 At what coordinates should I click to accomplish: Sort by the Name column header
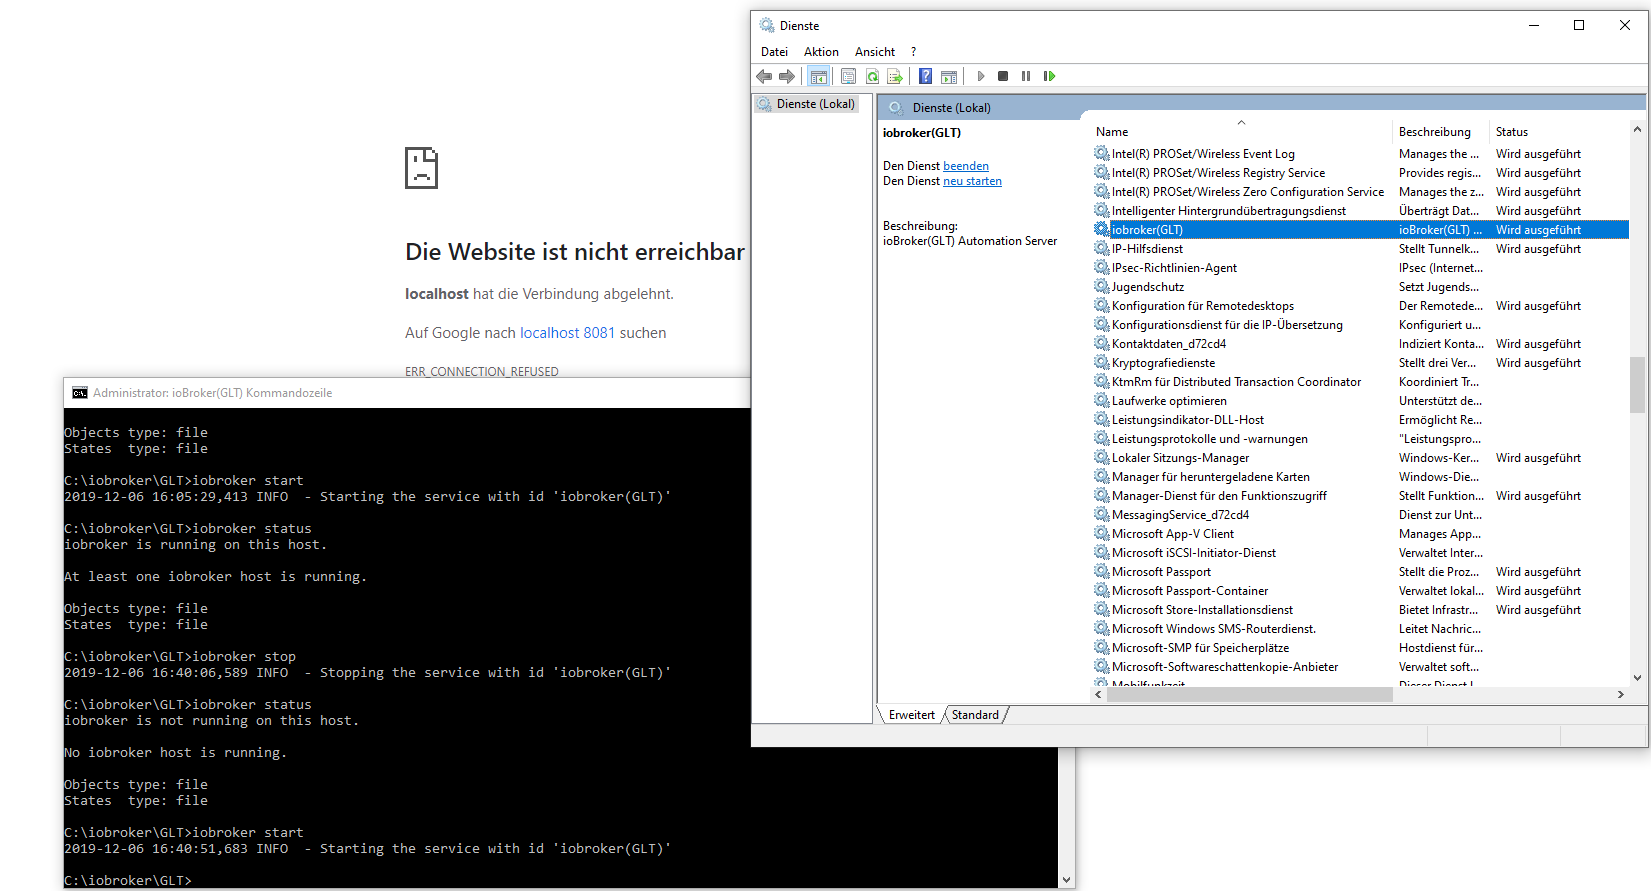[x=1240, y=132]
